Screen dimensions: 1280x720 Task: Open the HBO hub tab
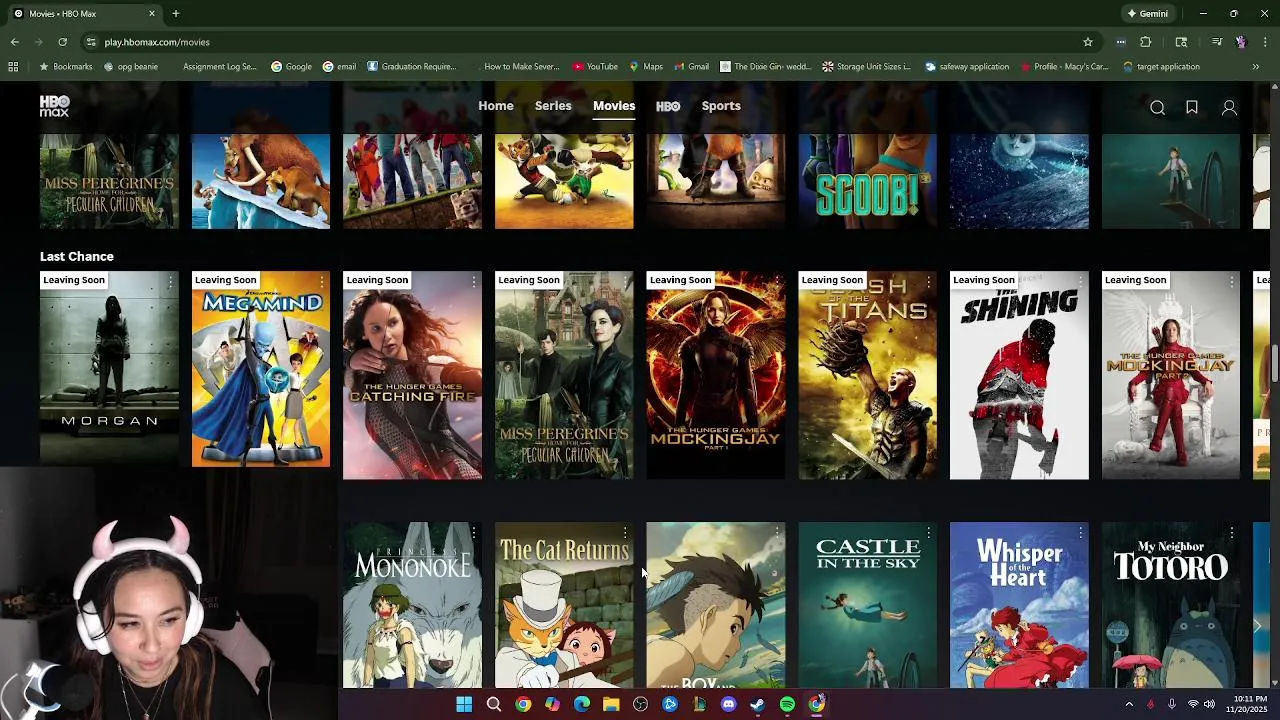[668, 106]
